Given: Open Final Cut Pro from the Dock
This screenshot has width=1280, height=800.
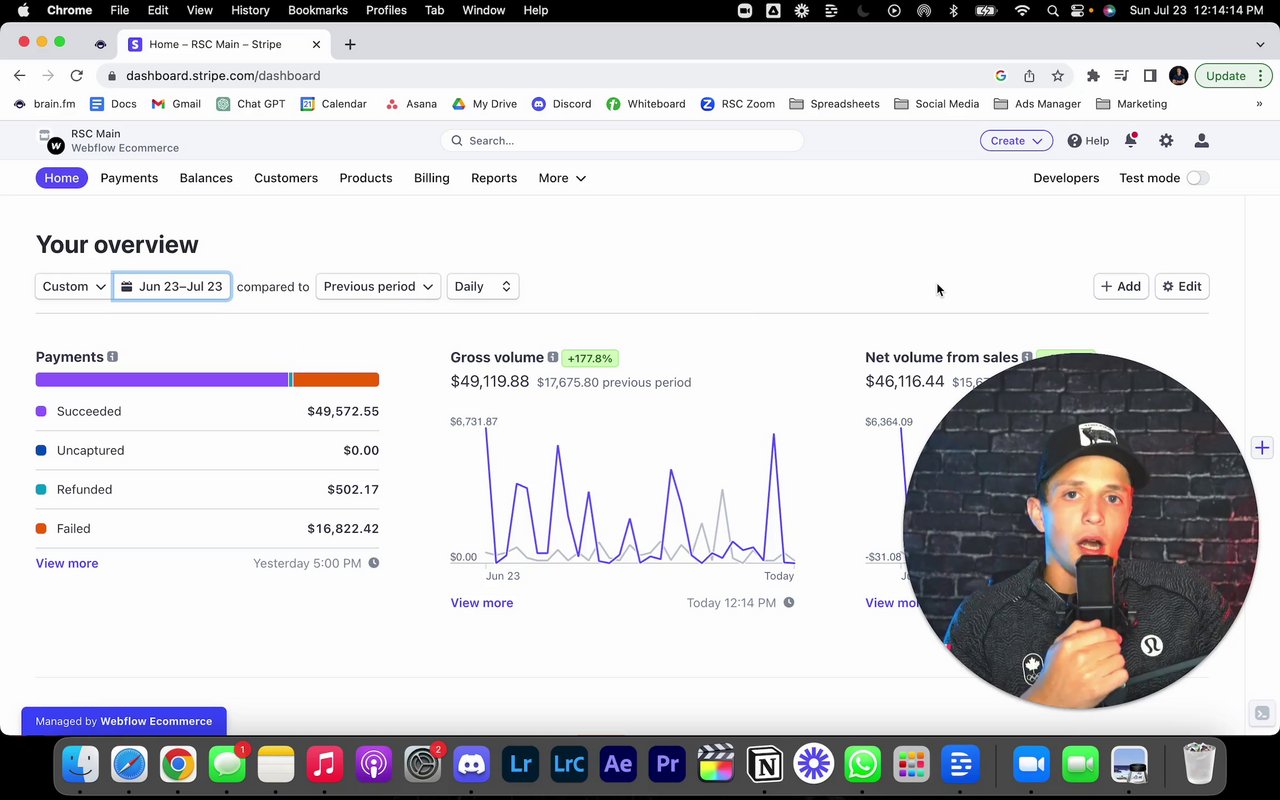Looking at the screenshot, I should [716, 765].
